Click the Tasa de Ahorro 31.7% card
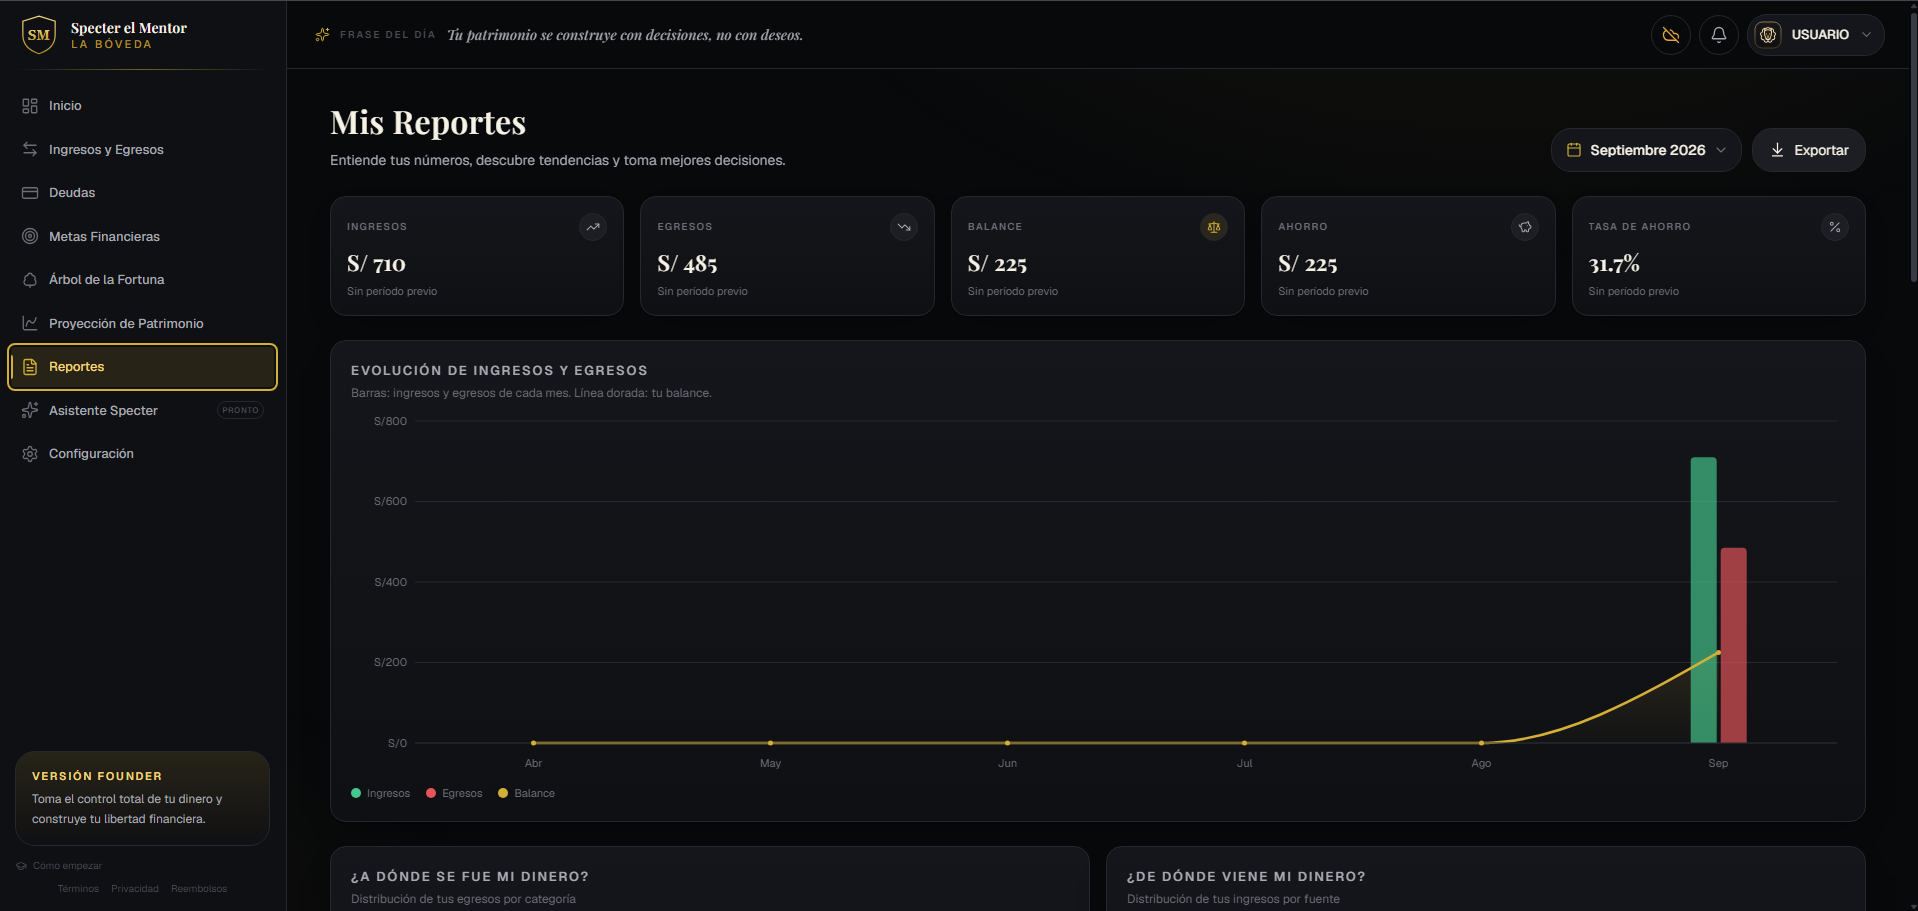The height and width of the screenshot is (911, 1918). coord(1718,256)
